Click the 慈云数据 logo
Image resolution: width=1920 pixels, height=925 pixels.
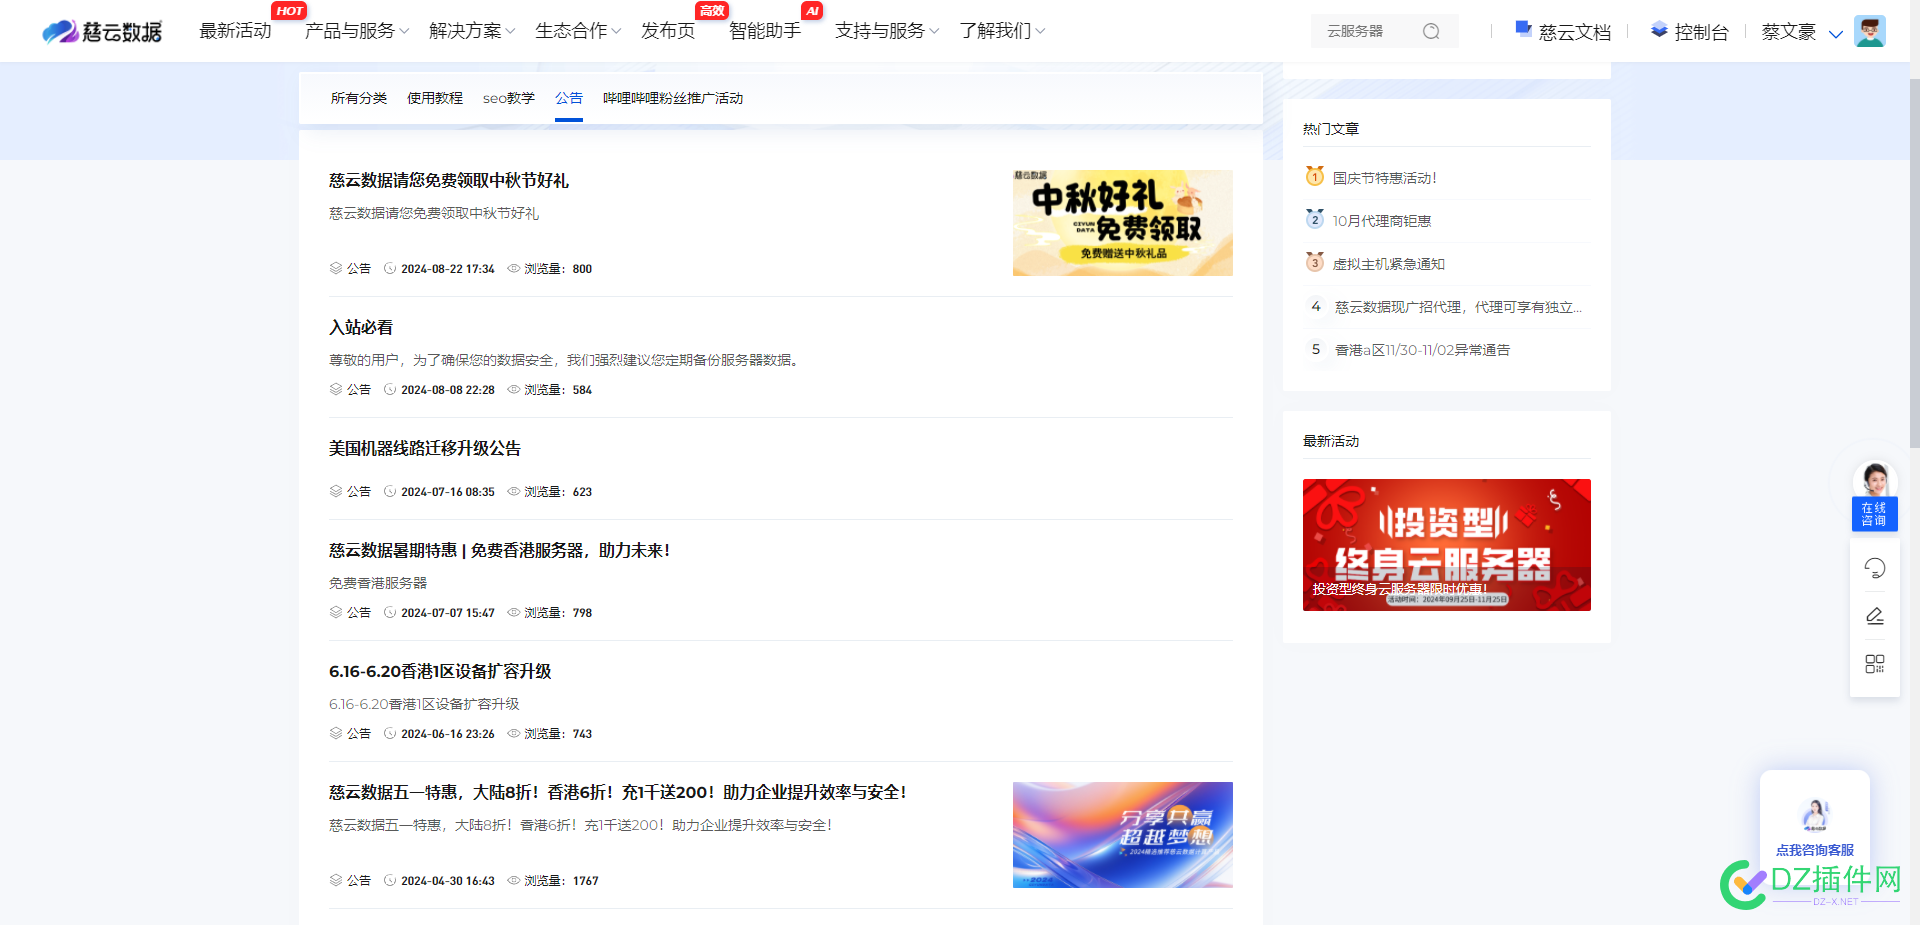(x=101, y=31)
